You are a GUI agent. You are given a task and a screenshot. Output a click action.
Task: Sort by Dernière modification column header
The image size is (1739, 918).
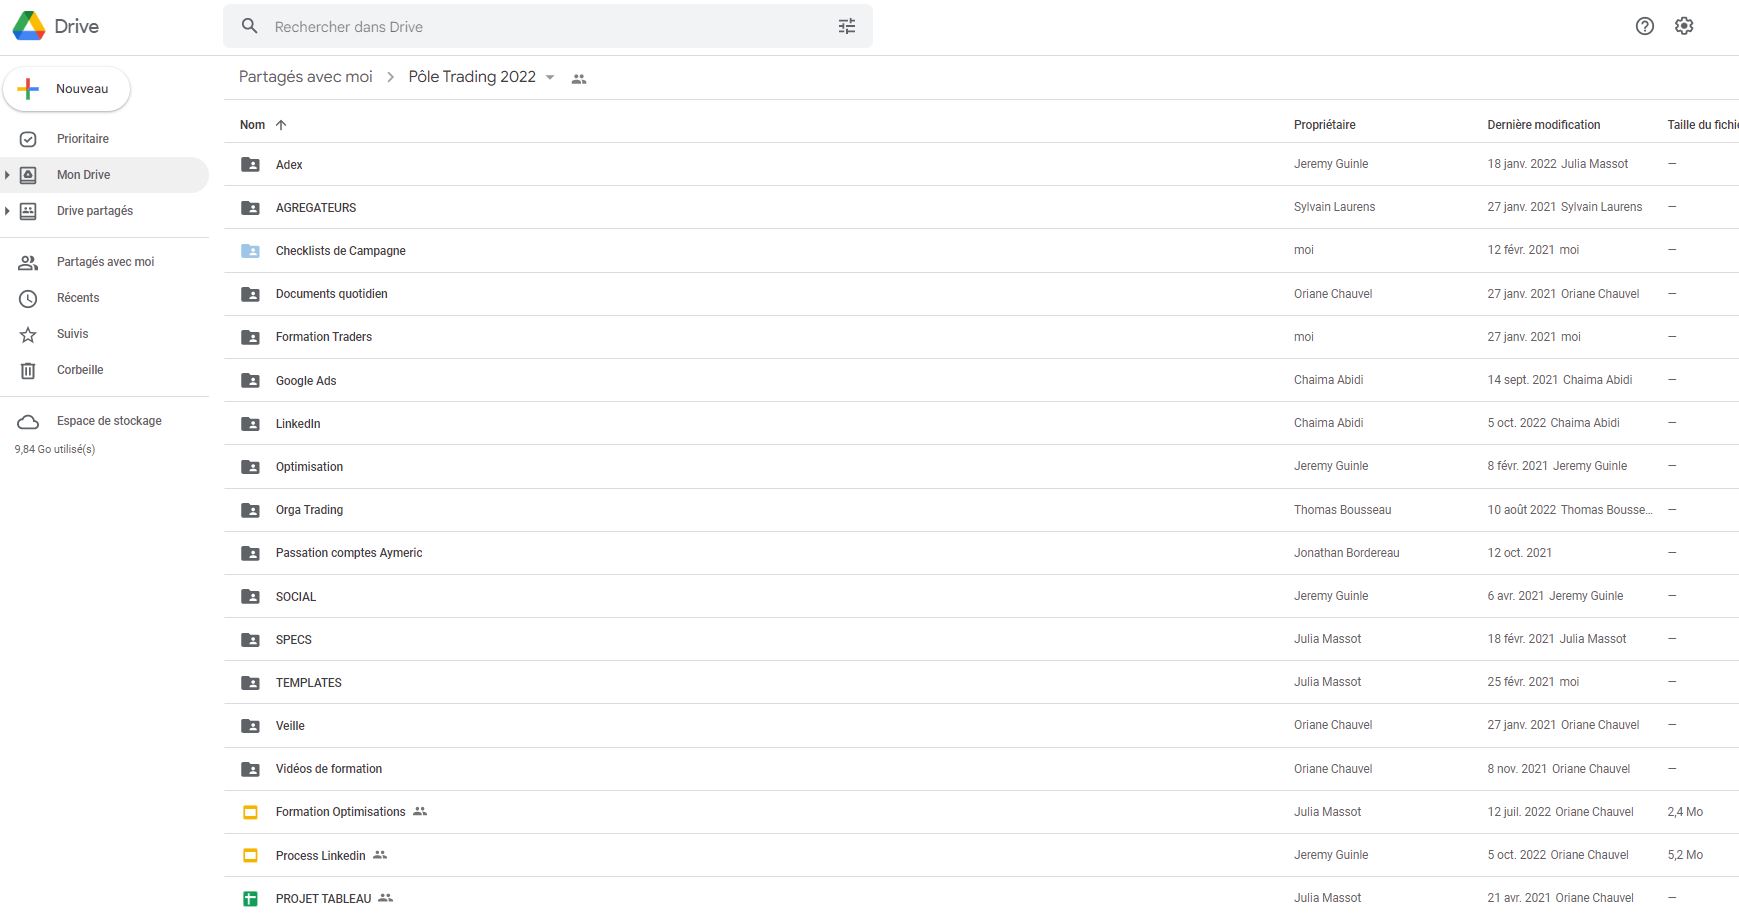click(x=1543, y=125)
